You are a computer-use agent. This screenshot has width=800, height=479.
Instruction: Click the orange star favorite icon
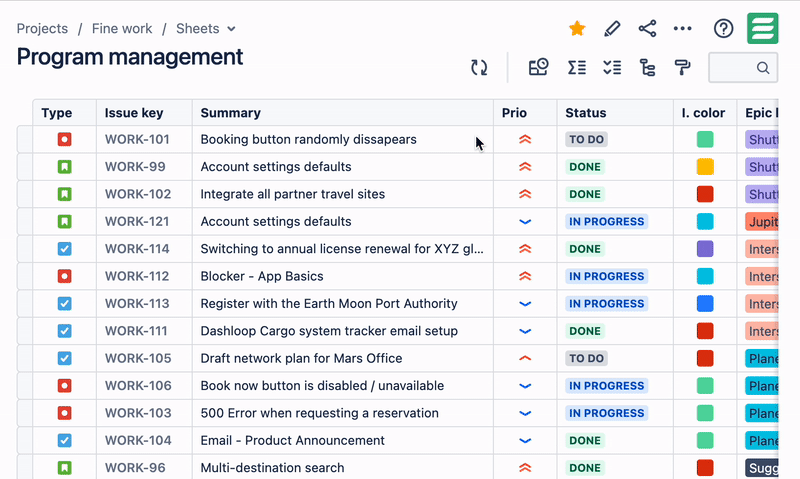(x=577, y=28)
